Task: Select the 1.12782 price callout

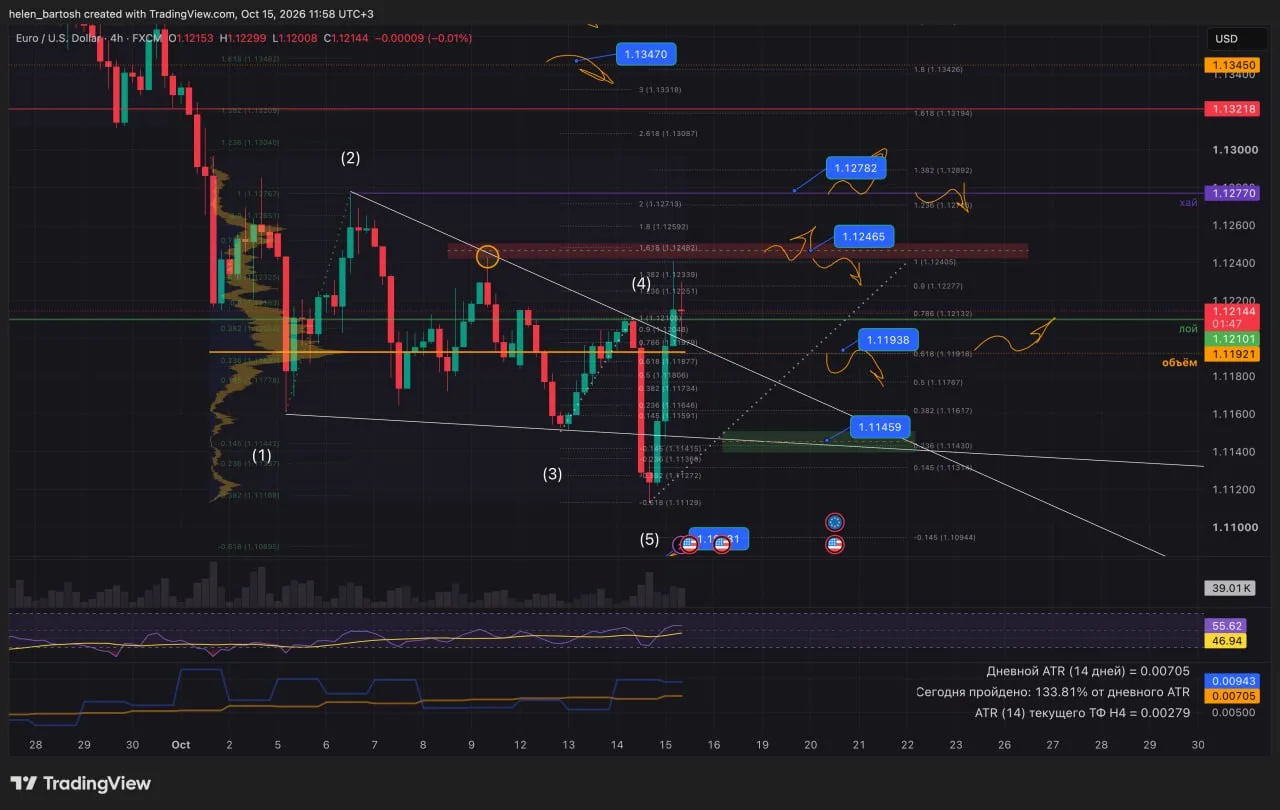Action: coord(857,168)
